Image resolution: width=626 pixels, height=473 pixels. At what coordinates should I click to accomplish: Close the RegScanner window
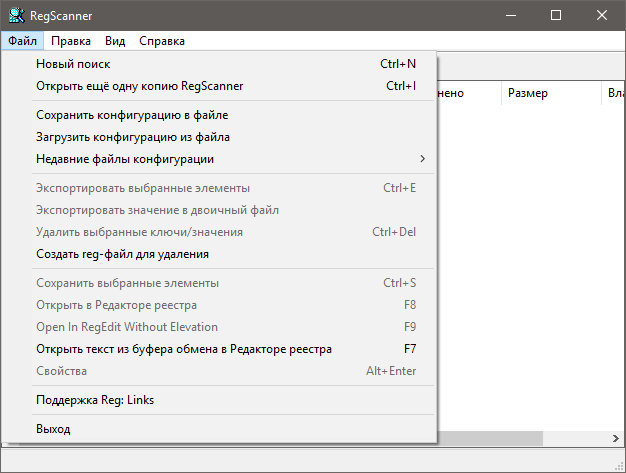(602, 16)
